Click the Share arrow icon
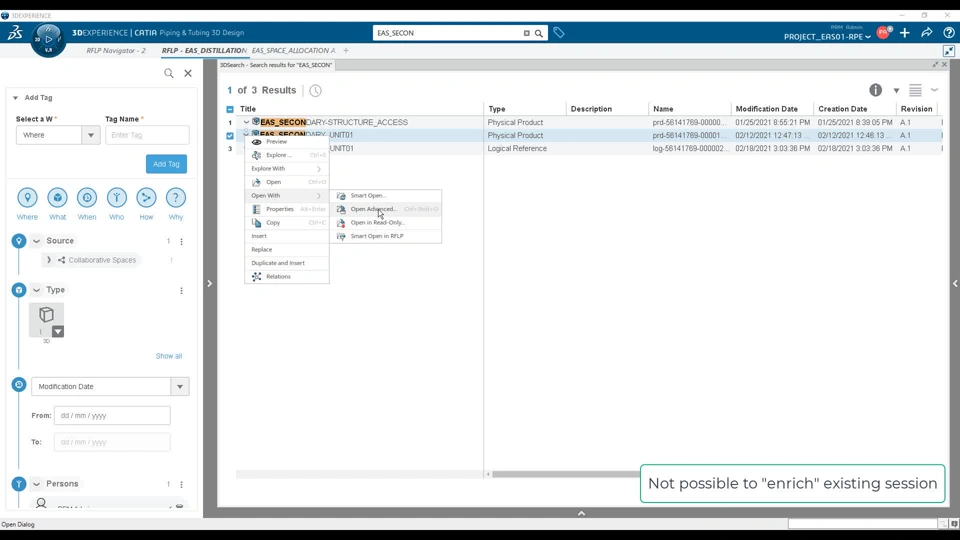This screenshot has height=540, width=960. (927, 33)
